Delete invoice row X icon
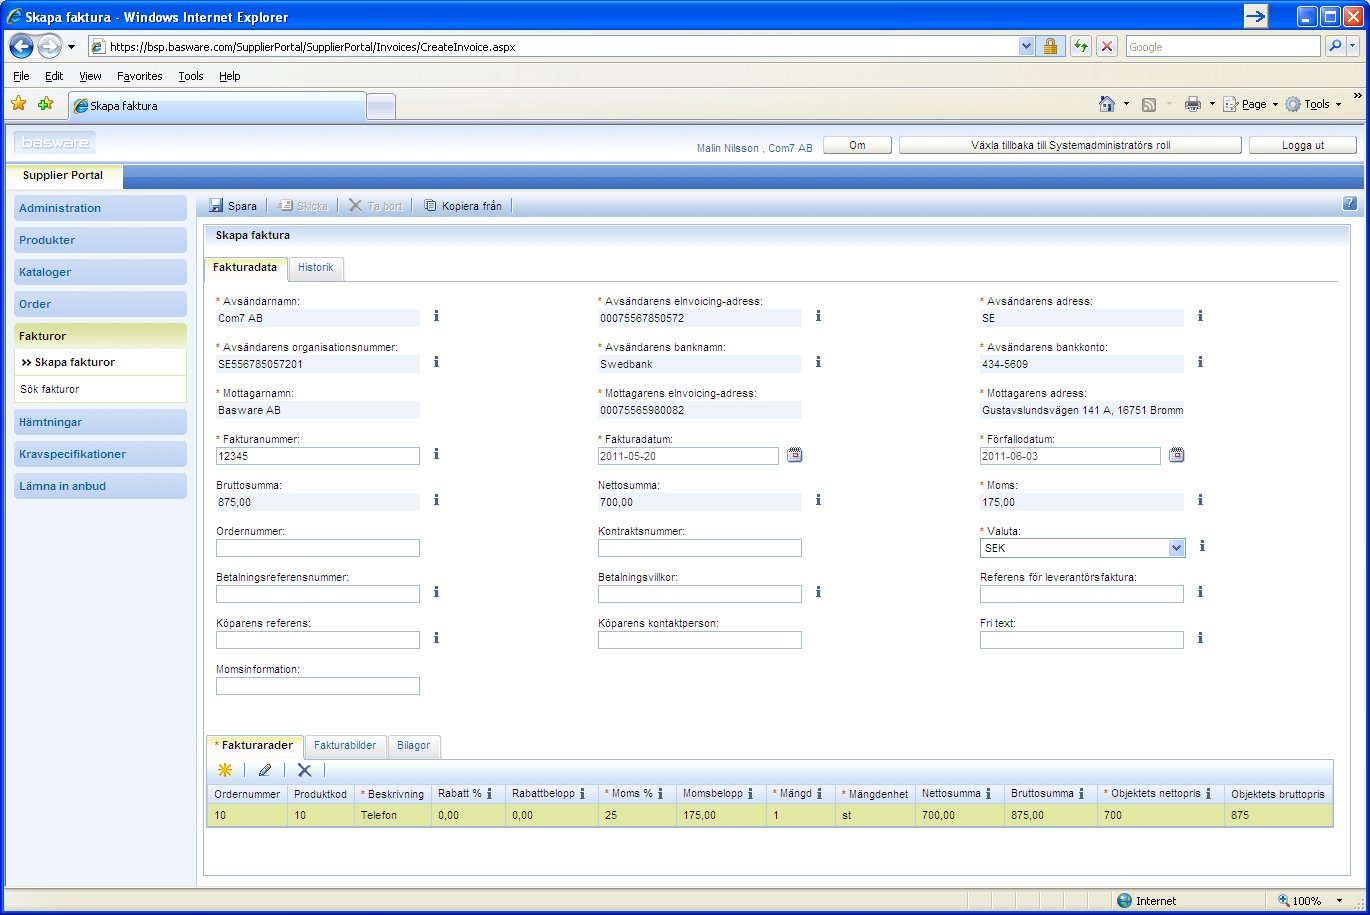The width and height of the screenshot is (1370, 915). tap(305, 770)
